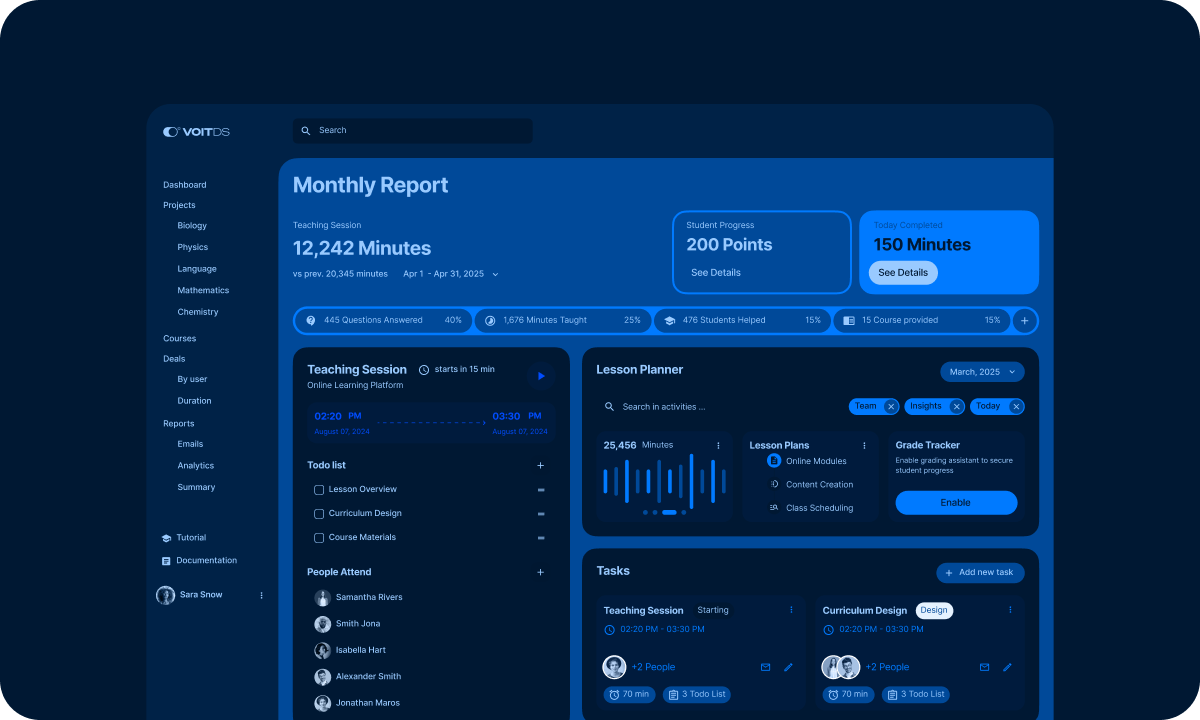Remove the Team filter tag
1200x720 pixels.
tap(891, 407)
